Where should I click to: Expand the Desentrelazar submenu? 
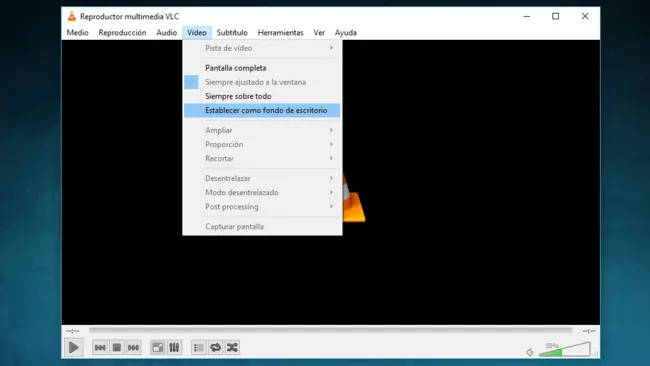tap(262, 178)
